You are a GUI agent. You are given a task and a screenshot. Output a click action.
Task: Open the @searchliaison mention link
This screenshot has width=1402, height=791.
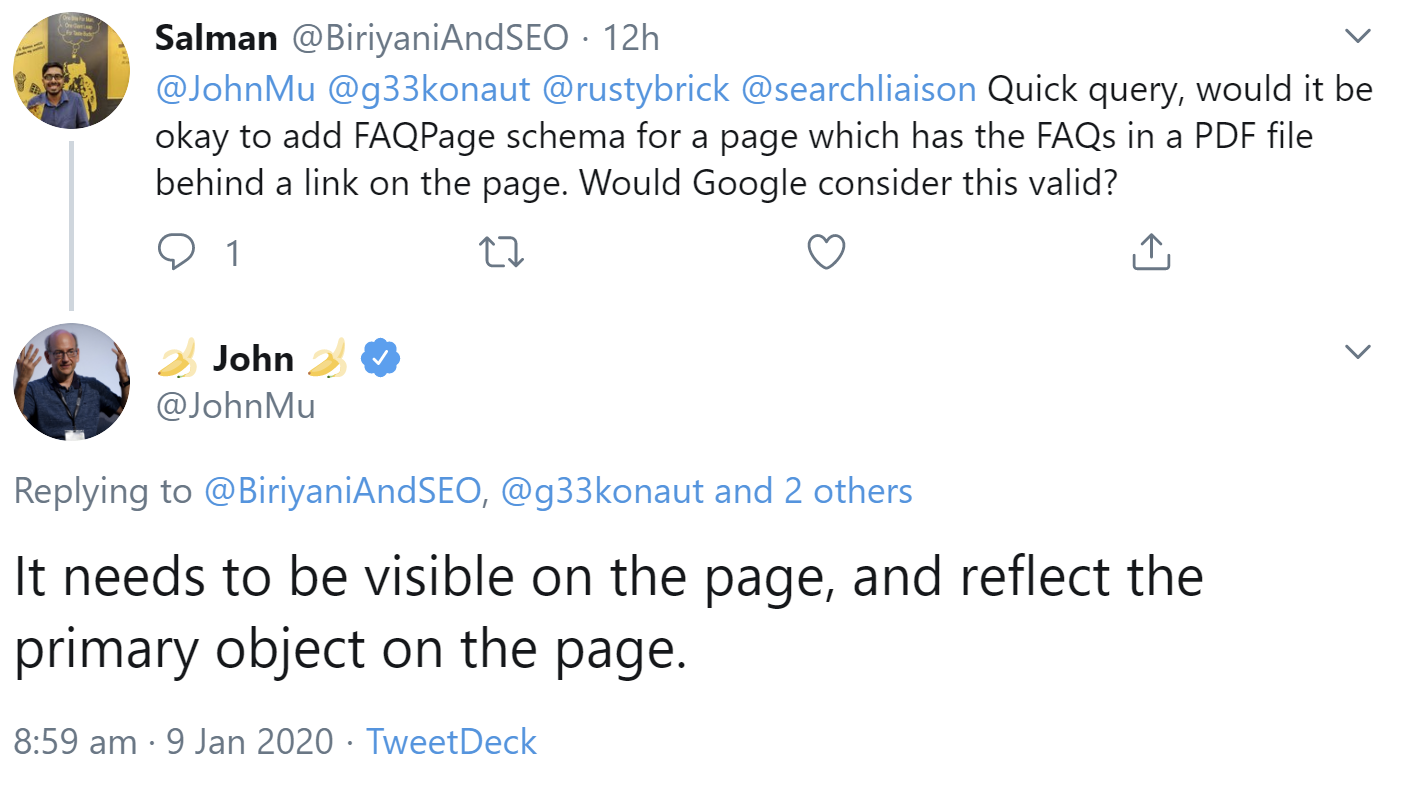point(859,90)
